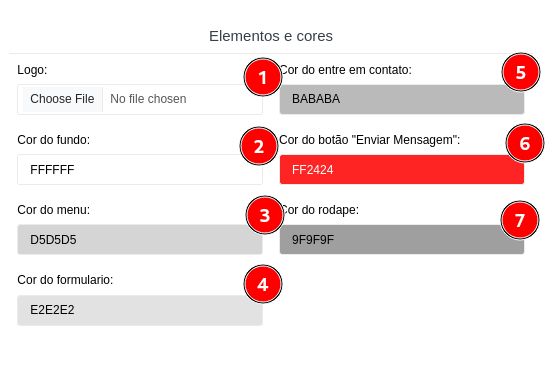The width and height of the screenshot is (545, 370).
Task: Click the 'Cor do rodape:' label
Action: tap(319, 210)
